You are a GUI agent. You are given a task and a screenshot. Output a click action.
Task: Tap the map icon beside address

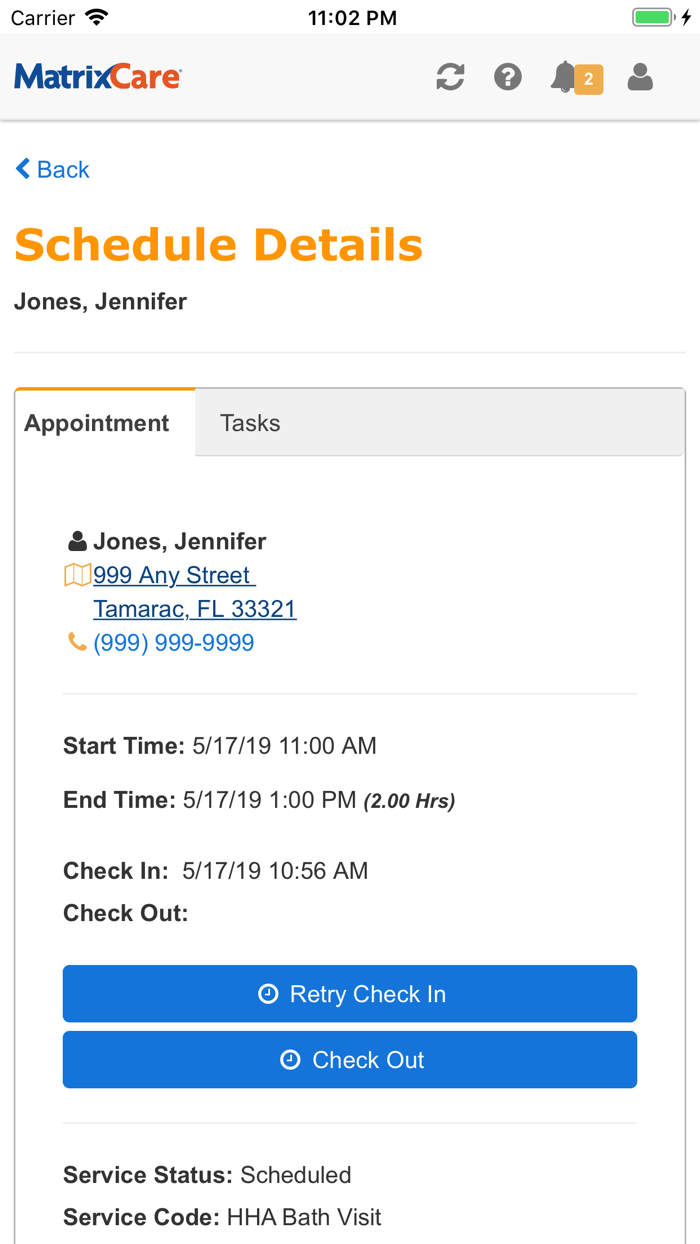click(77, 575)
